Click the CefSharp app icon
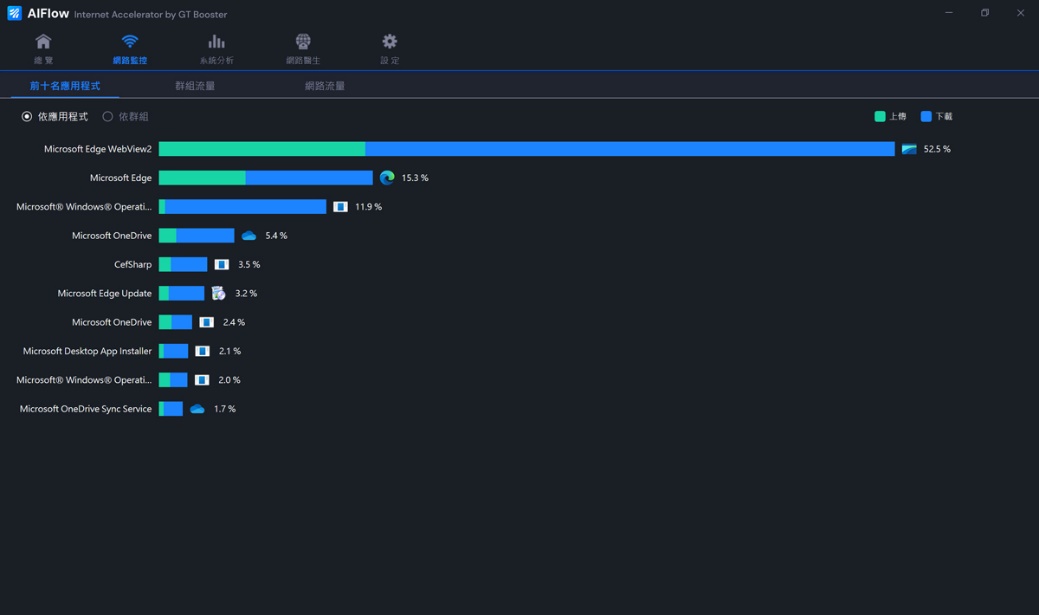1039x615 pixels. pyautogui.click(x=222, y=265)
